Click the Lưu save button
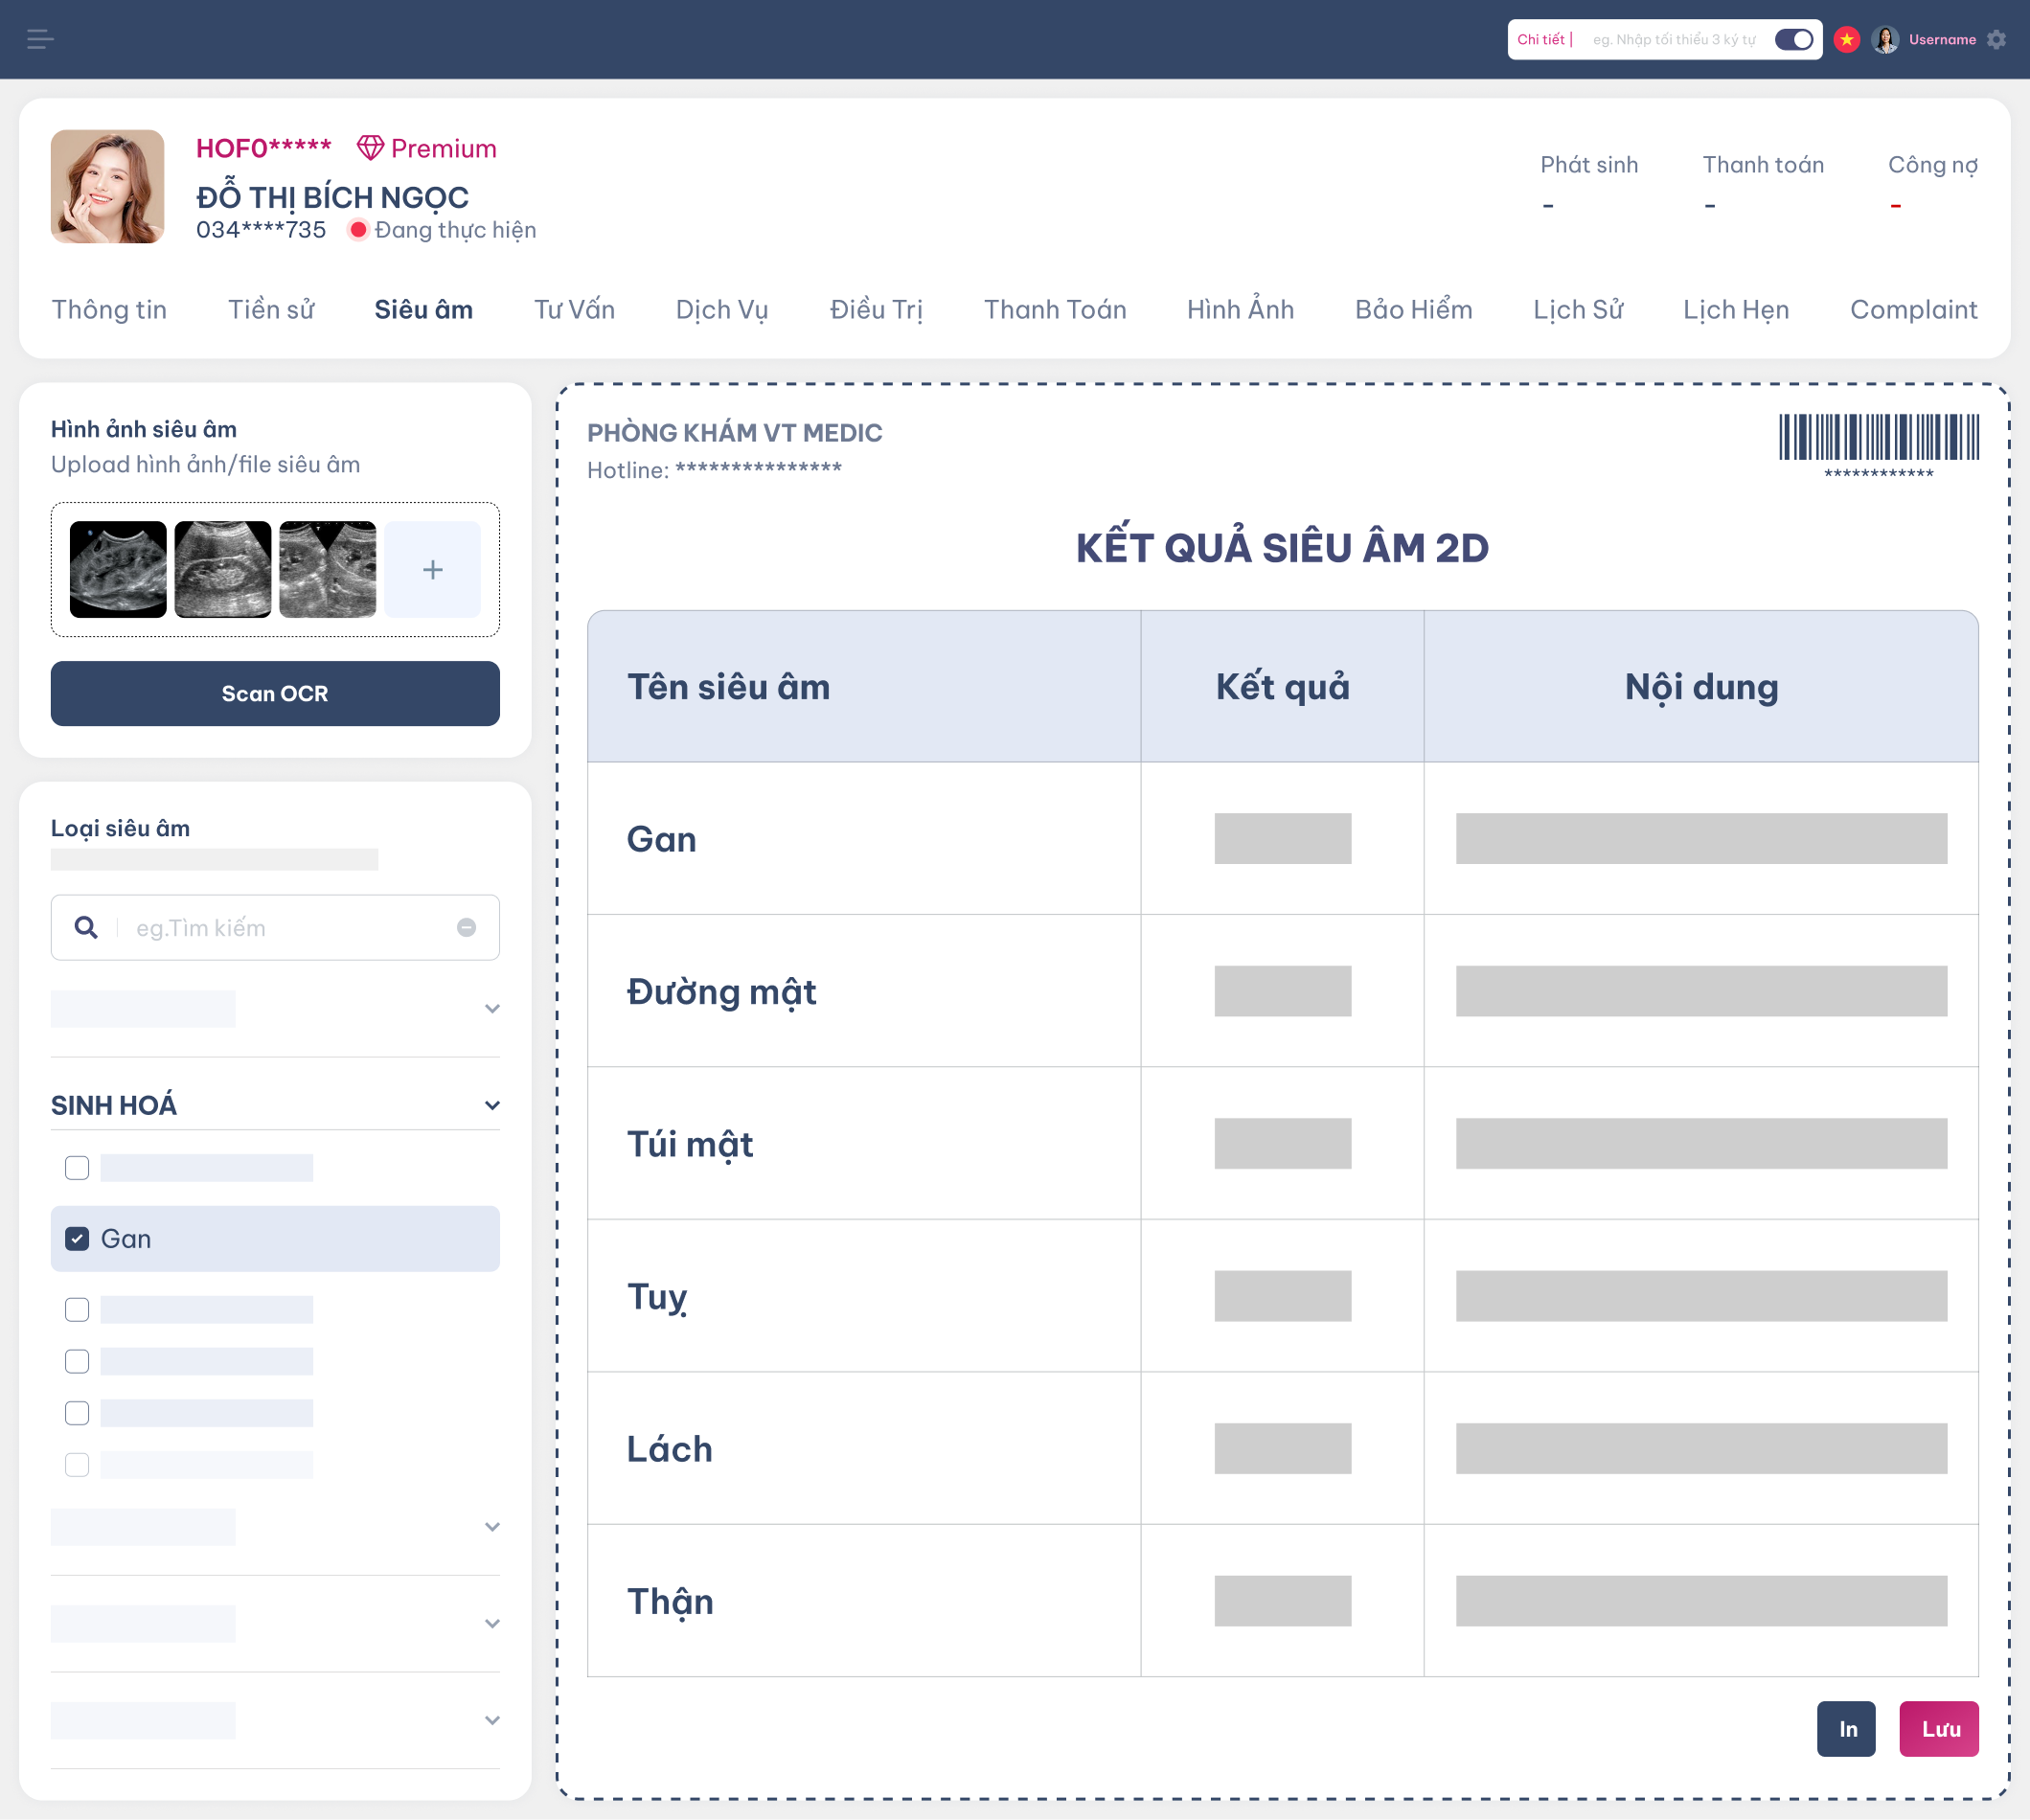This screenshot has width=2030, height=1820. tap(1939, 1729)
